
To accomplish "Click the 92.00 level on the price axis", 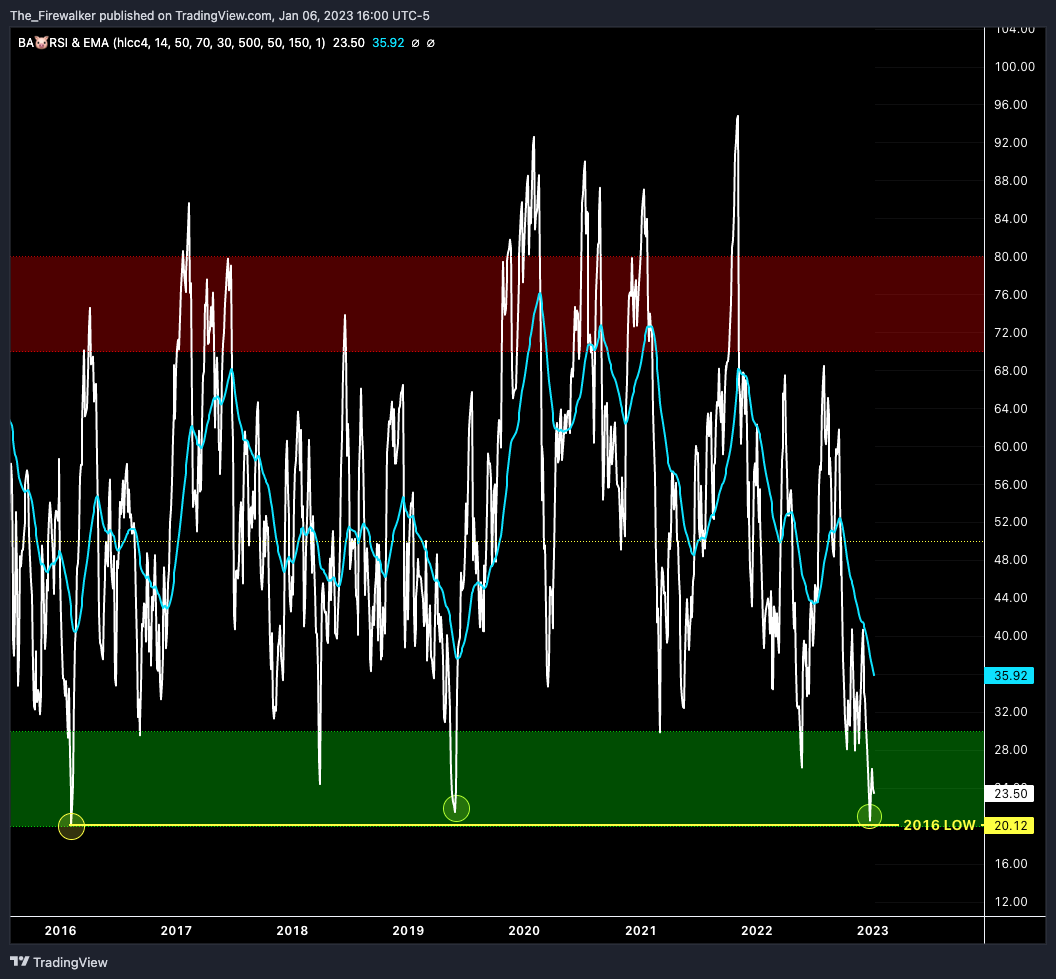I will tap(1011, 143).
